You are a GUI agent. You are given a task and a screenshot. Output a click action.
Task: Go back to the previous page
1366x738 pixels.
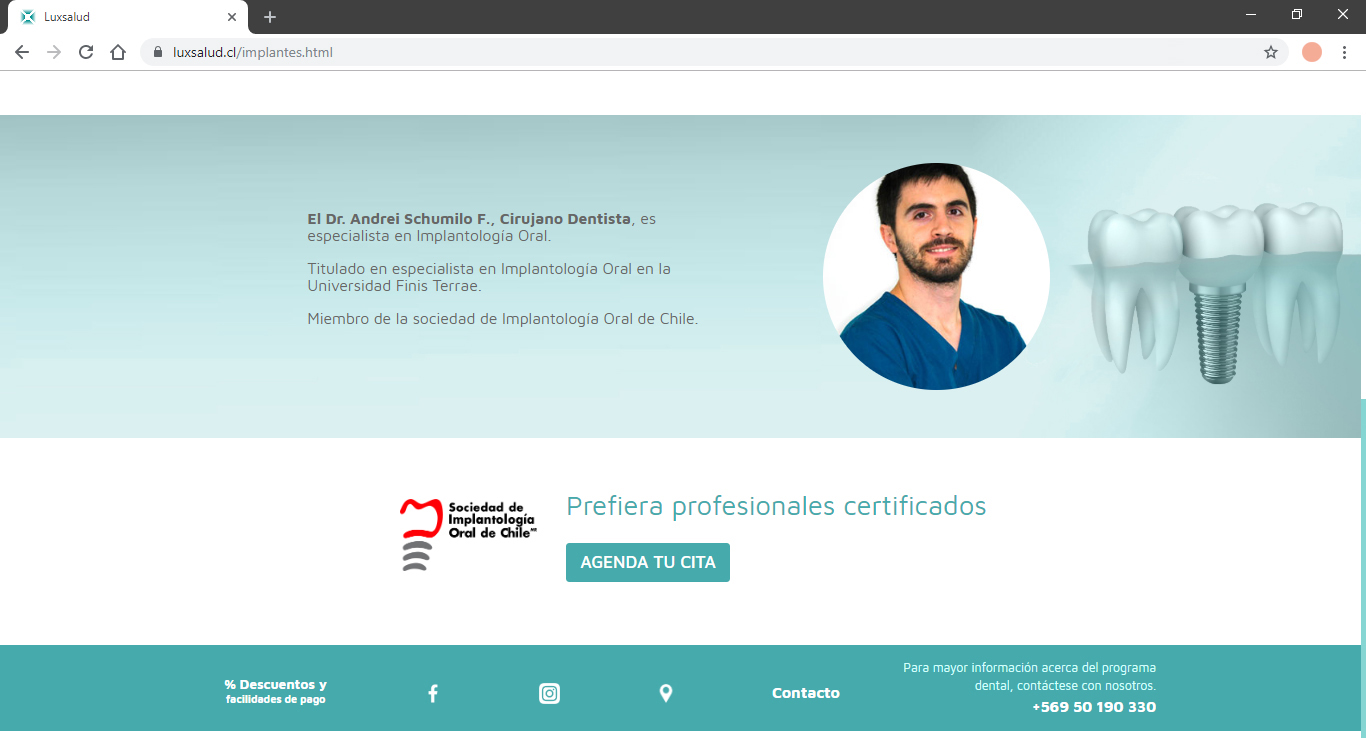(x=22, y=52)
